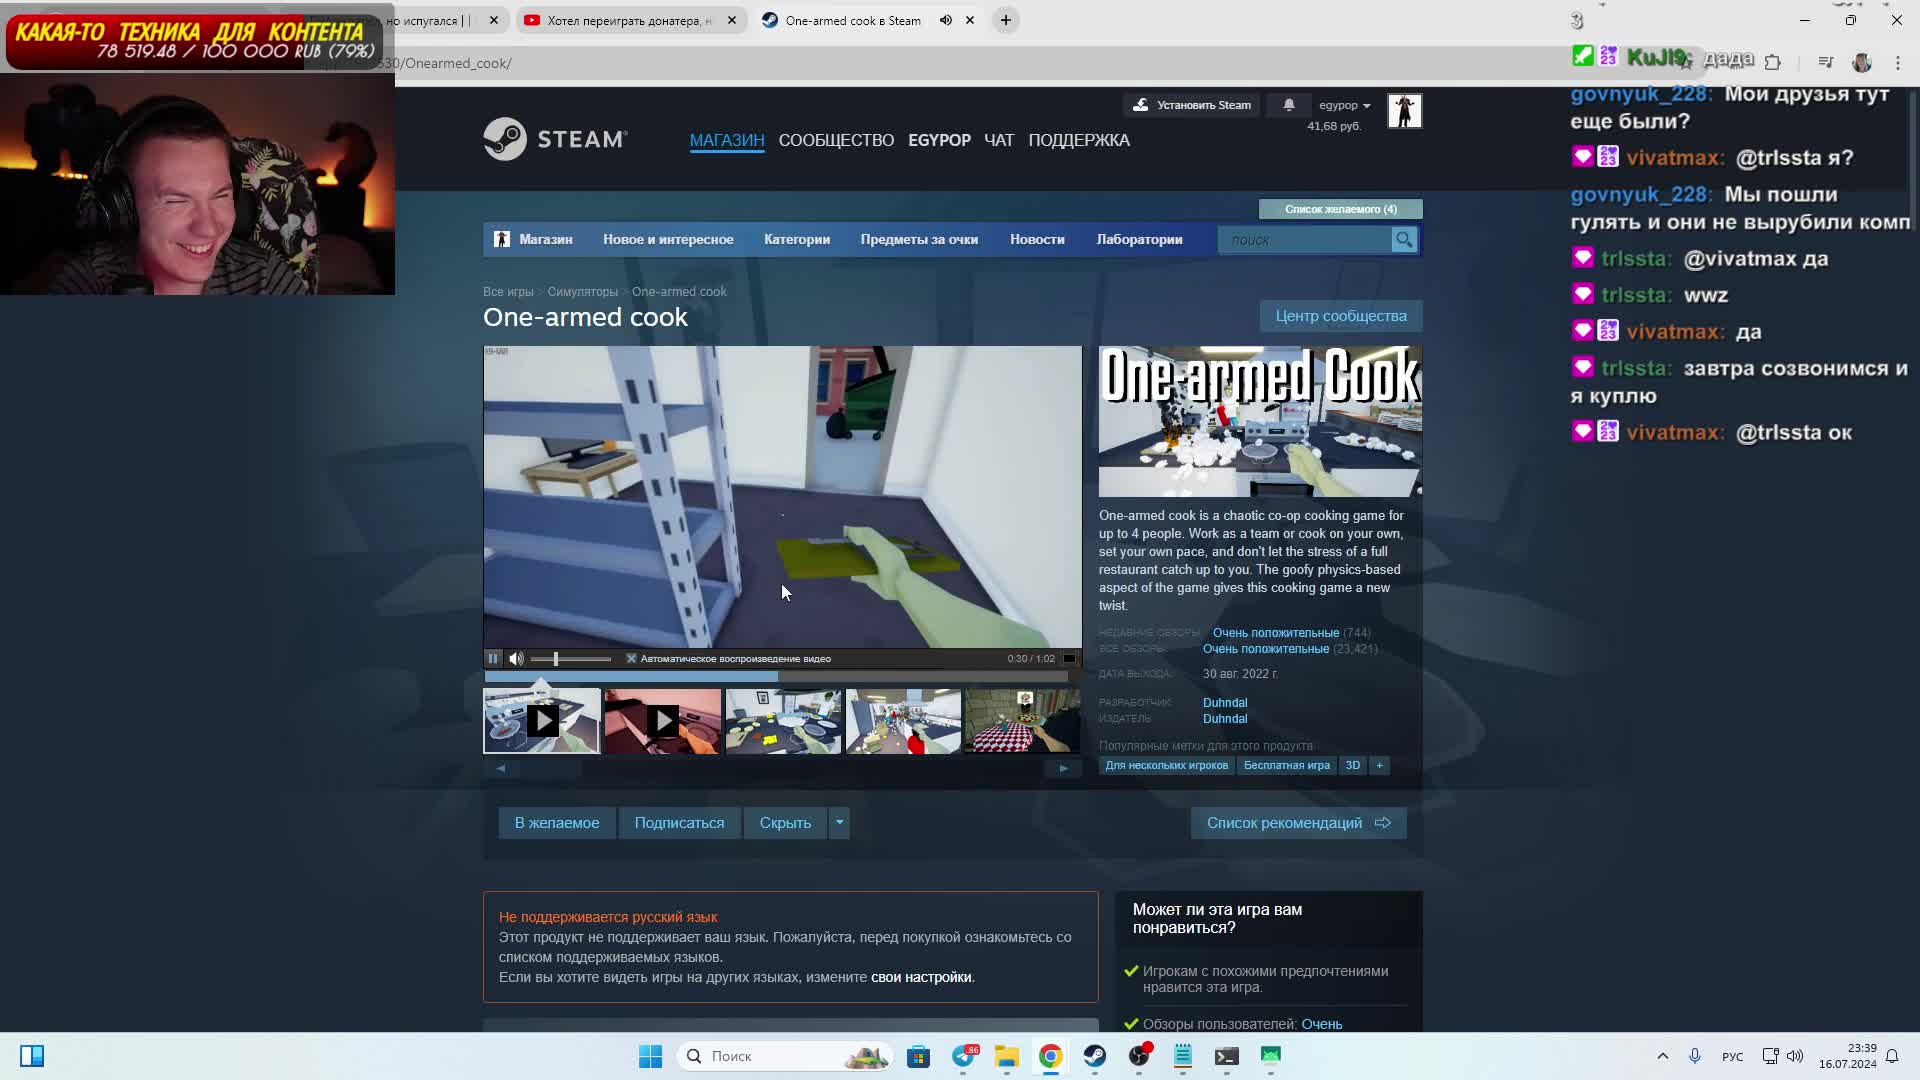
Task: Select the Для нескольких игроков tag
Action: pyautogui.click(x=1166, y=765)
